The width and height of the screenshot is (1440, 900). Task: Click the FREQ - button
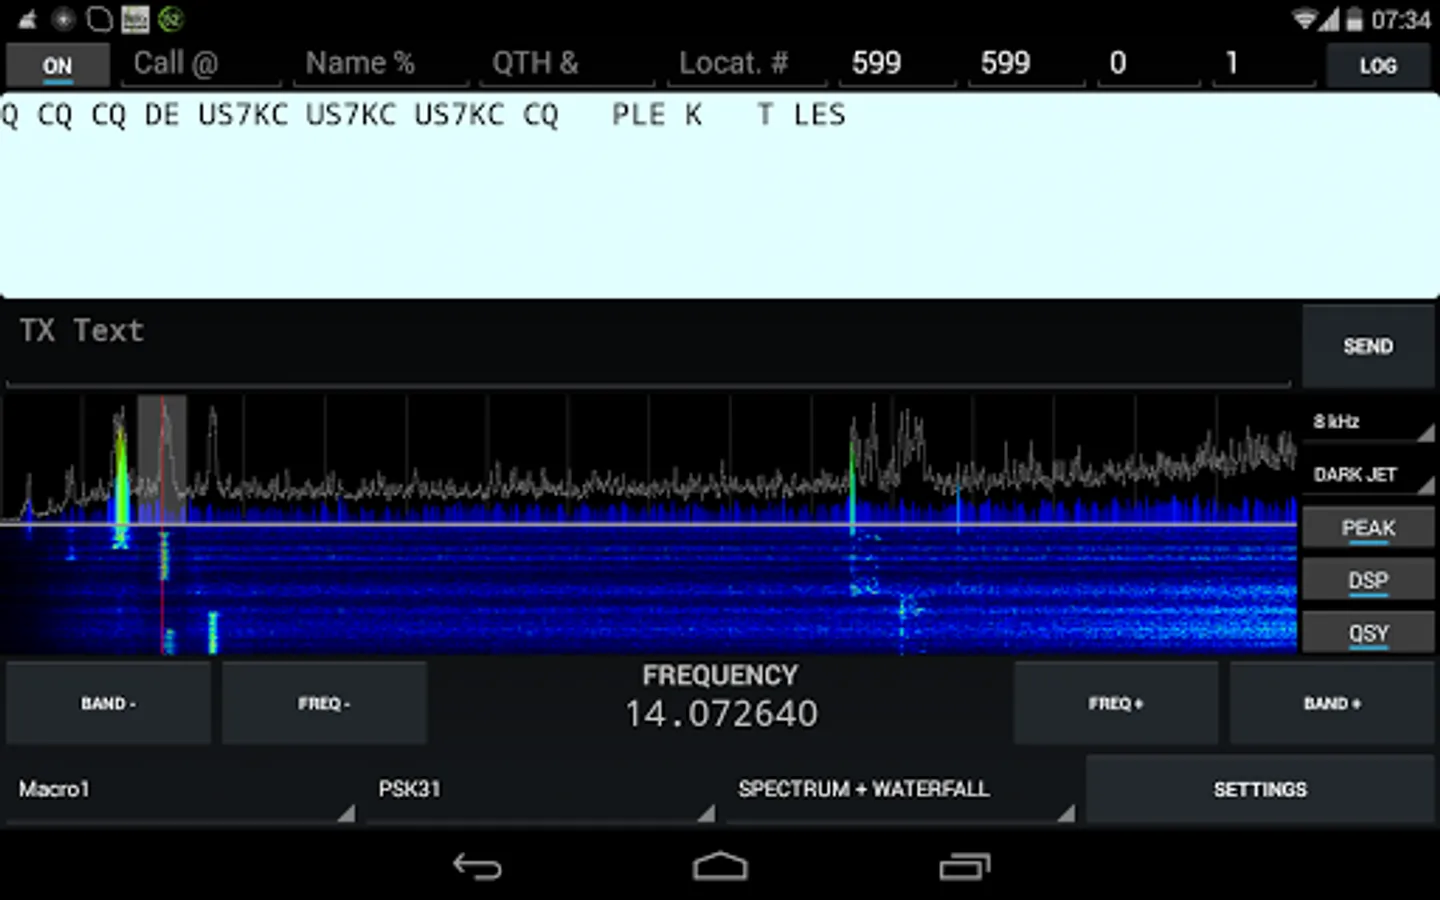tap(324, 703)
